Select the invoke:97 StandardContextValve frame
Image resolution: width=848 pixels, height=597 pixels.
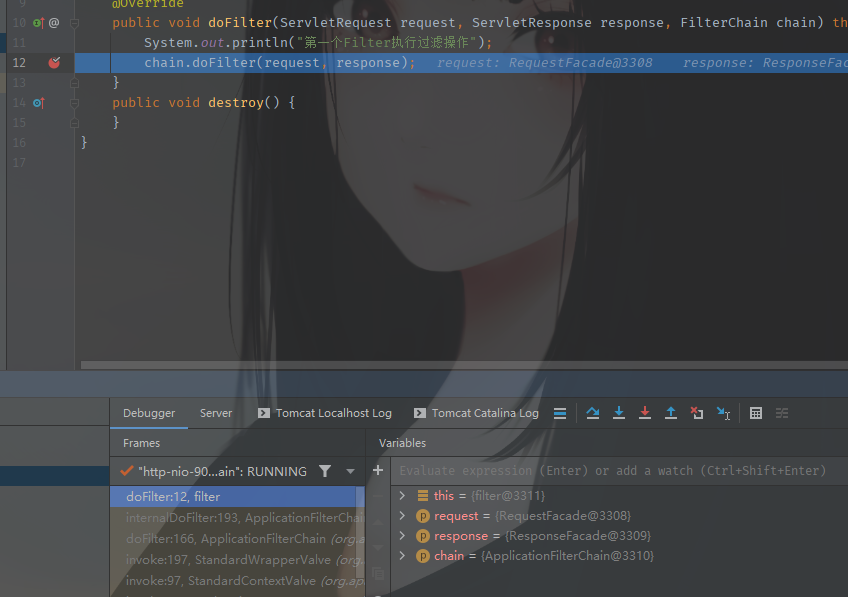coord(233,581)
